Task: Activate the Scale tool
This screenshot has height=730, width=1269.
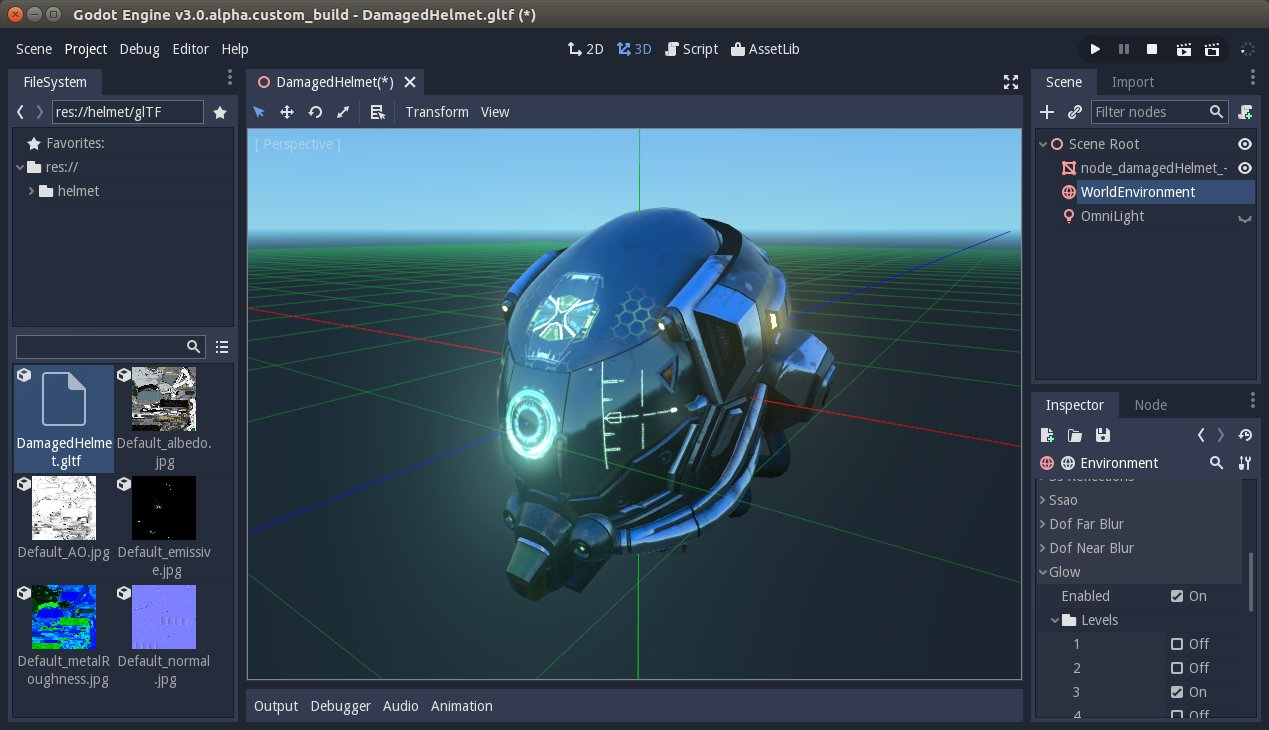Action: [x=343, y=112]
